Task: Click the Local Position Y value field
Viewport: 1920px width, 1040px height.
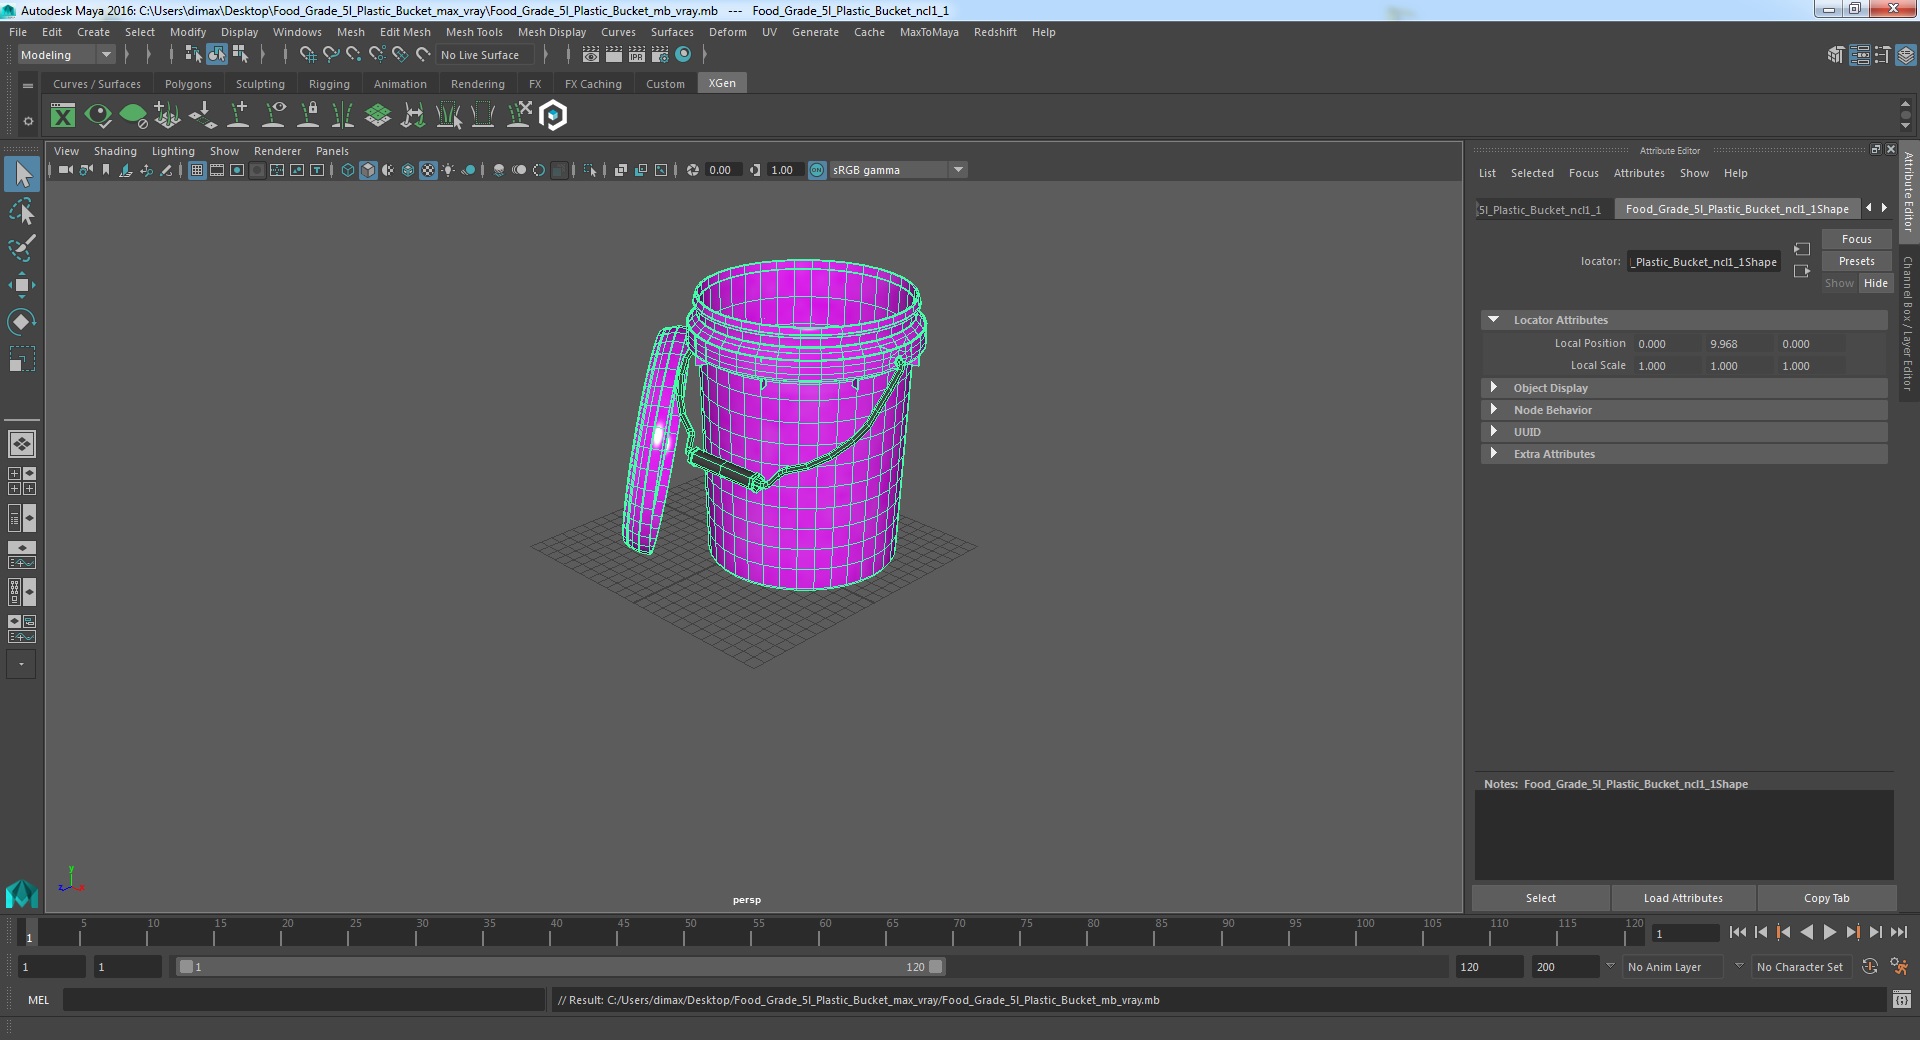Action: (x=1740, y=344)
